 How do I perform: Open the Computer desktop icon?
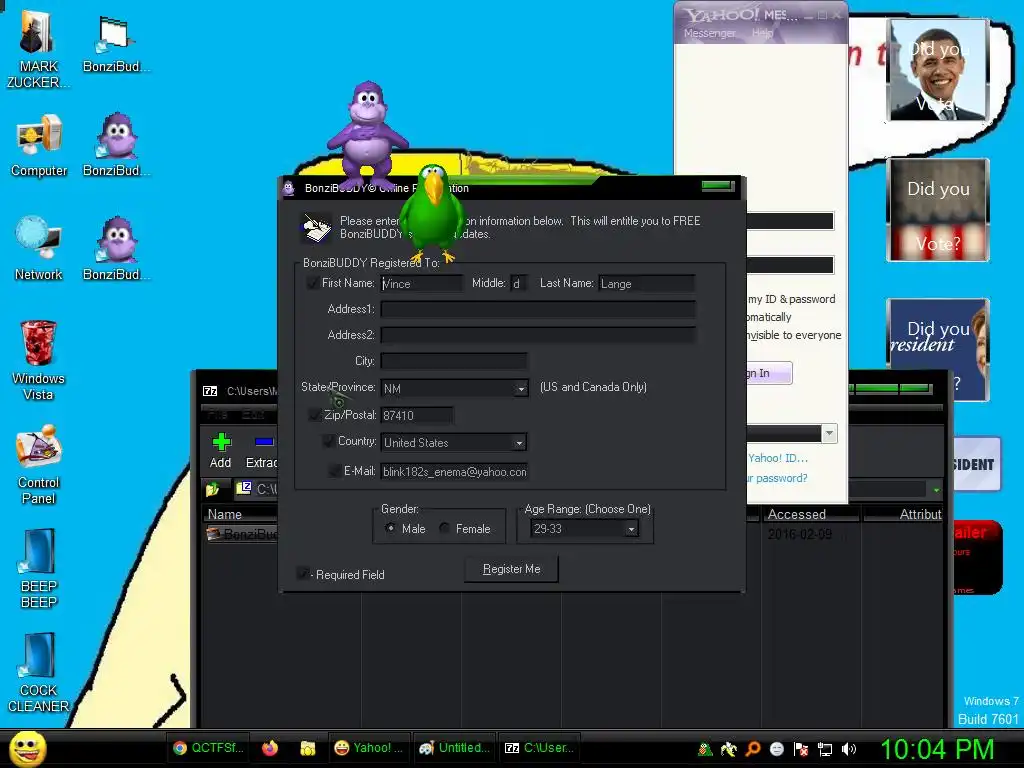click(39, 145)
